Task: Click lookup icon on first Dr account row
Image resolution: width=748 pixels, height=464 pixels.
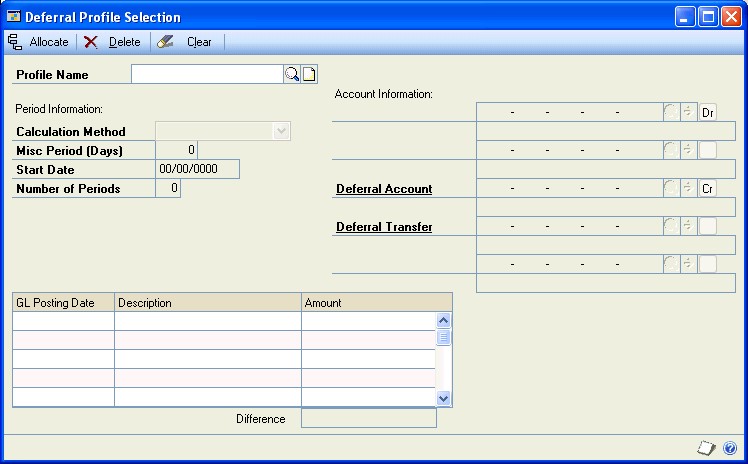Action: 671,112
